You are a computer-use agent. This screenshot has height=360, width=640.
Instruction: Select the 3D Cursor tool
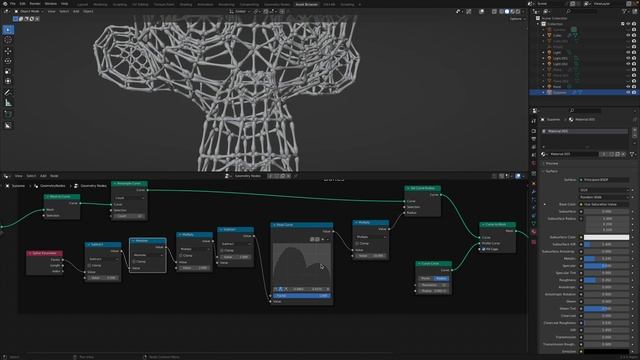coord(8,40)
